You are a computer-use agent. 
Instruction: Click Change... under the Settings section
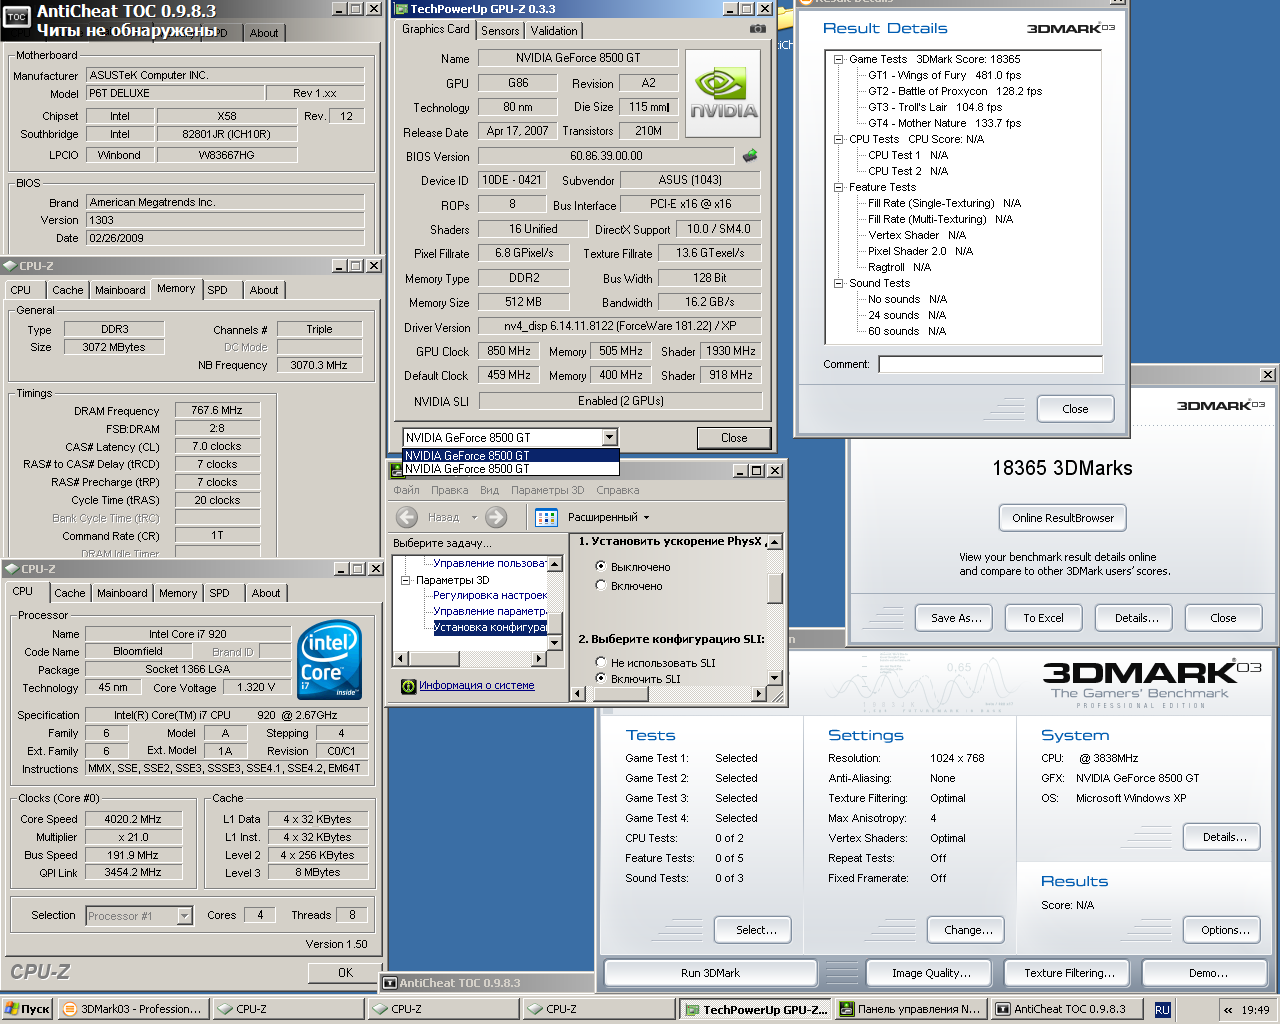[x=968, y=930]
